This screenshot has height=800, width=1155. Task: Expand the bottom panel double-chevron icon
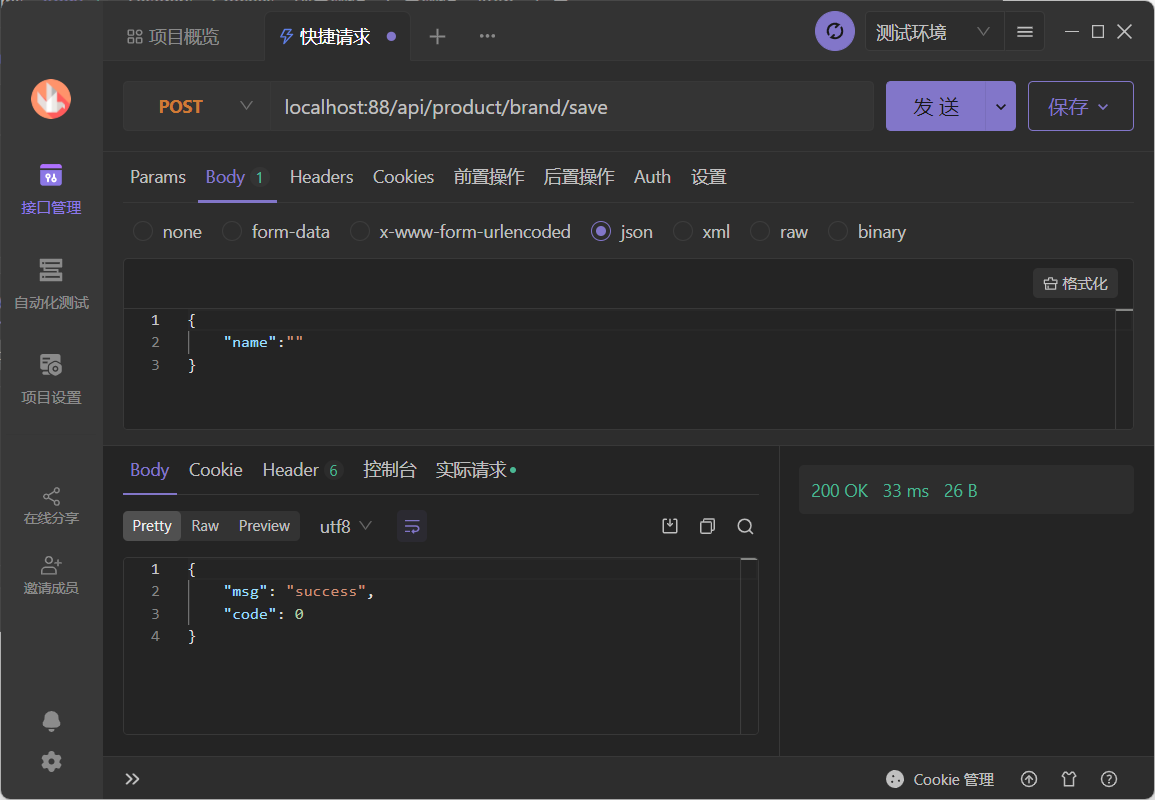(132, 779)
